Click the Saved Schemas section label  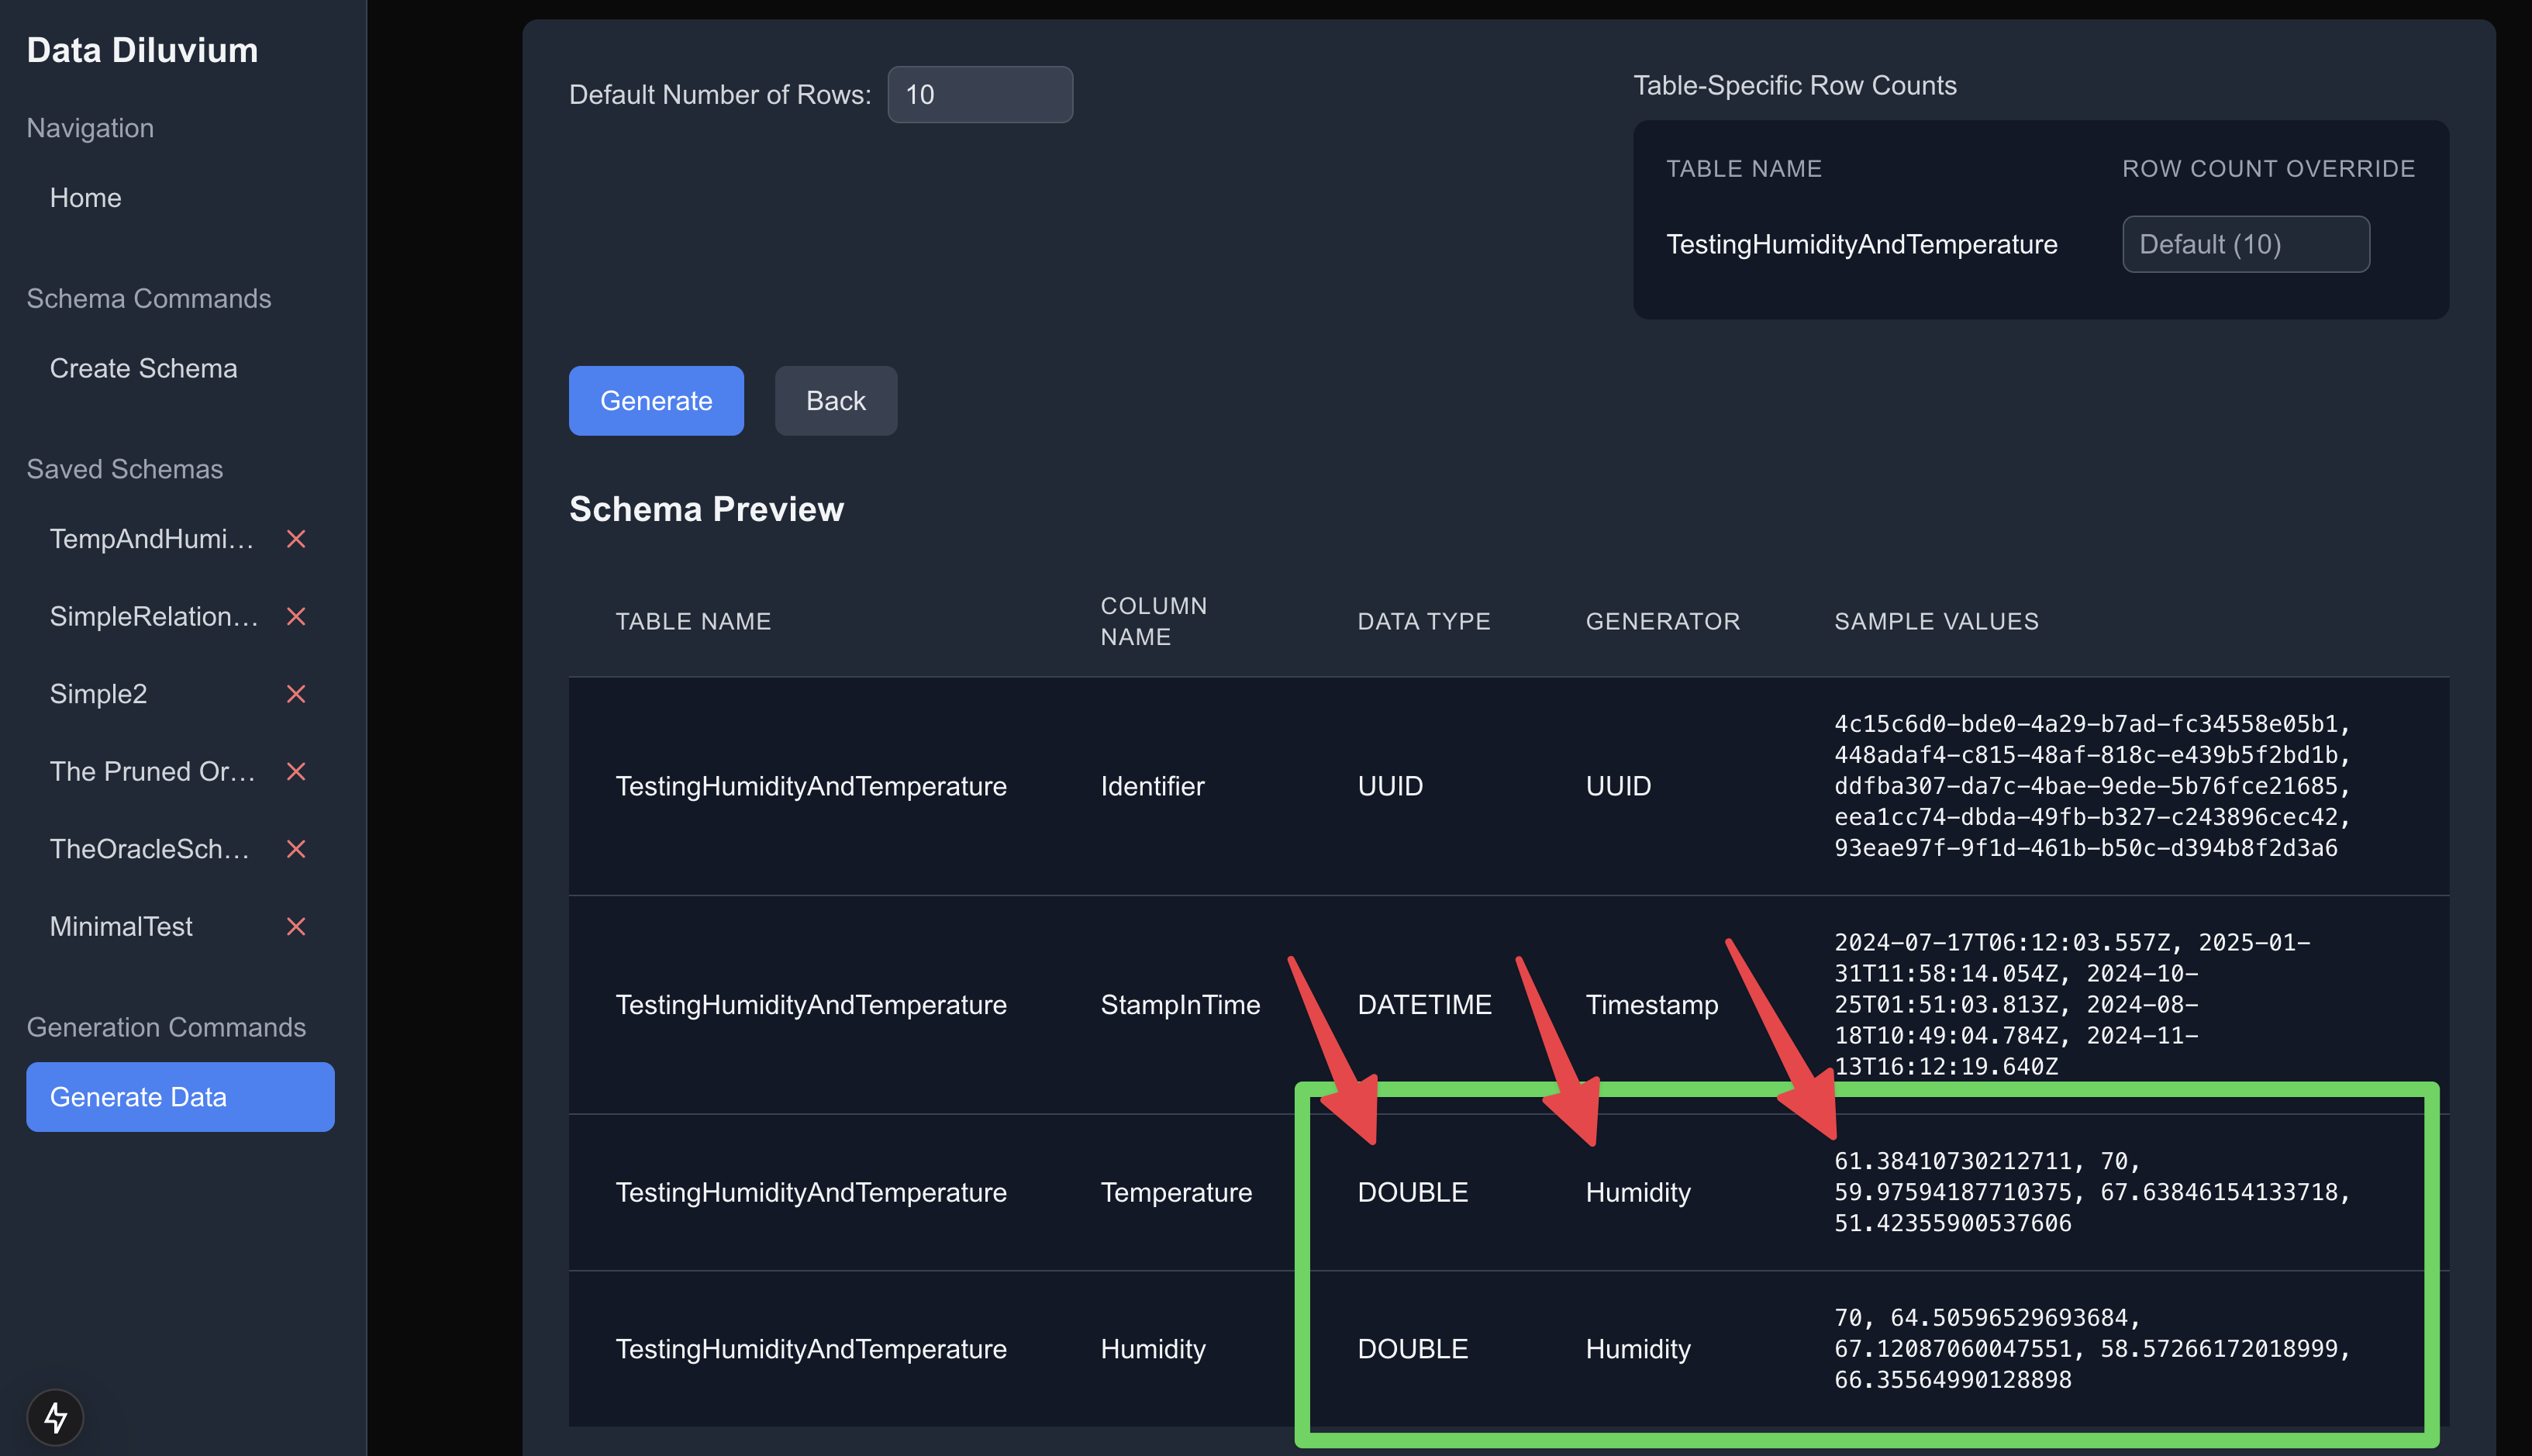(x=124, y=469)
